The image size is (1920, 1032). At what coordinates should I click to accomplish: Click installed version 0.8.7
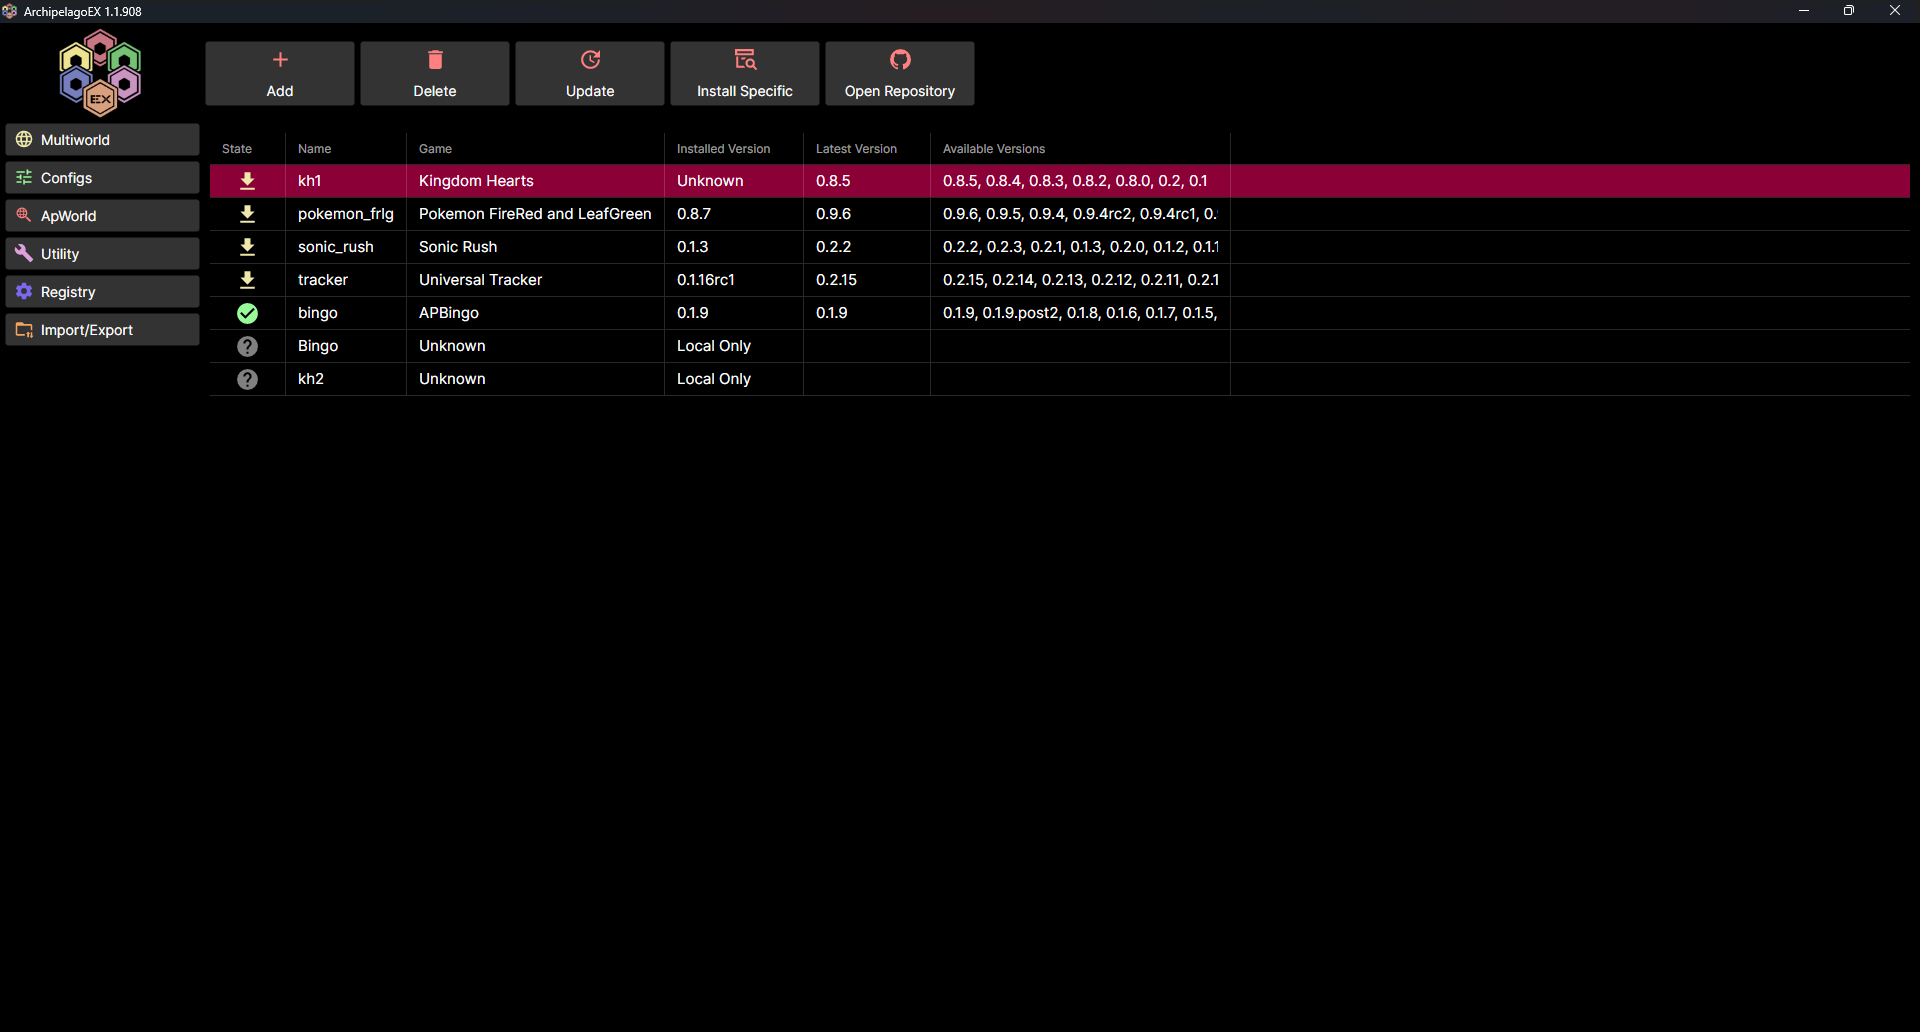coord(734,214)
